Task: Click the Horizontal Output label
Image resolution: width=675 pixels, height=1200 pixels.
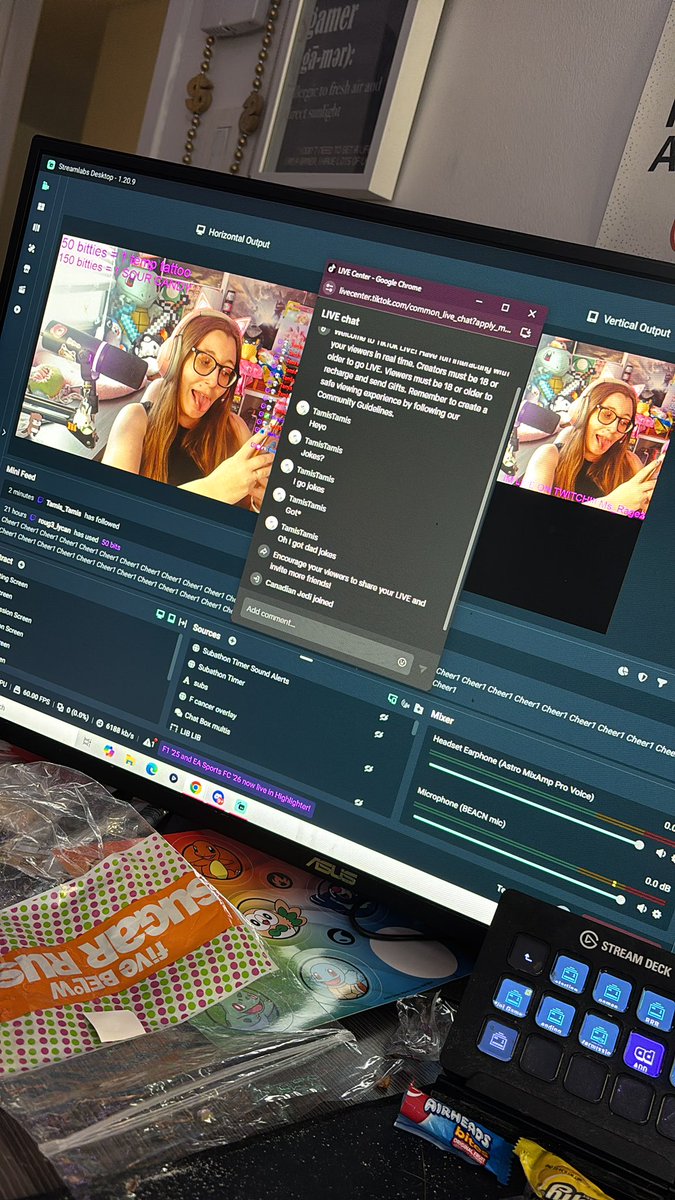Action: coord(239,238)
